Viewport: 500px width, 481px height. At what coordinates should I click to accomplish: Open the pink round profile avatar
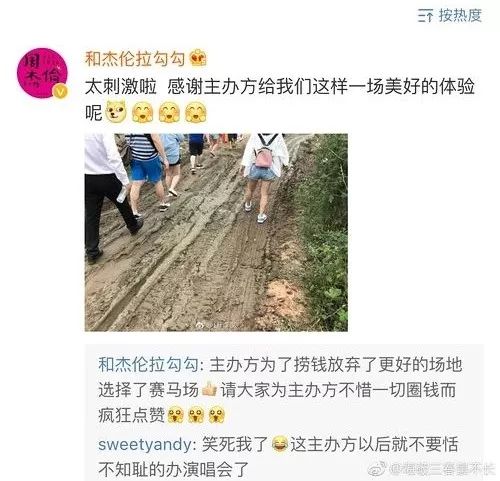pyautogui.click(x=42, y=73)
